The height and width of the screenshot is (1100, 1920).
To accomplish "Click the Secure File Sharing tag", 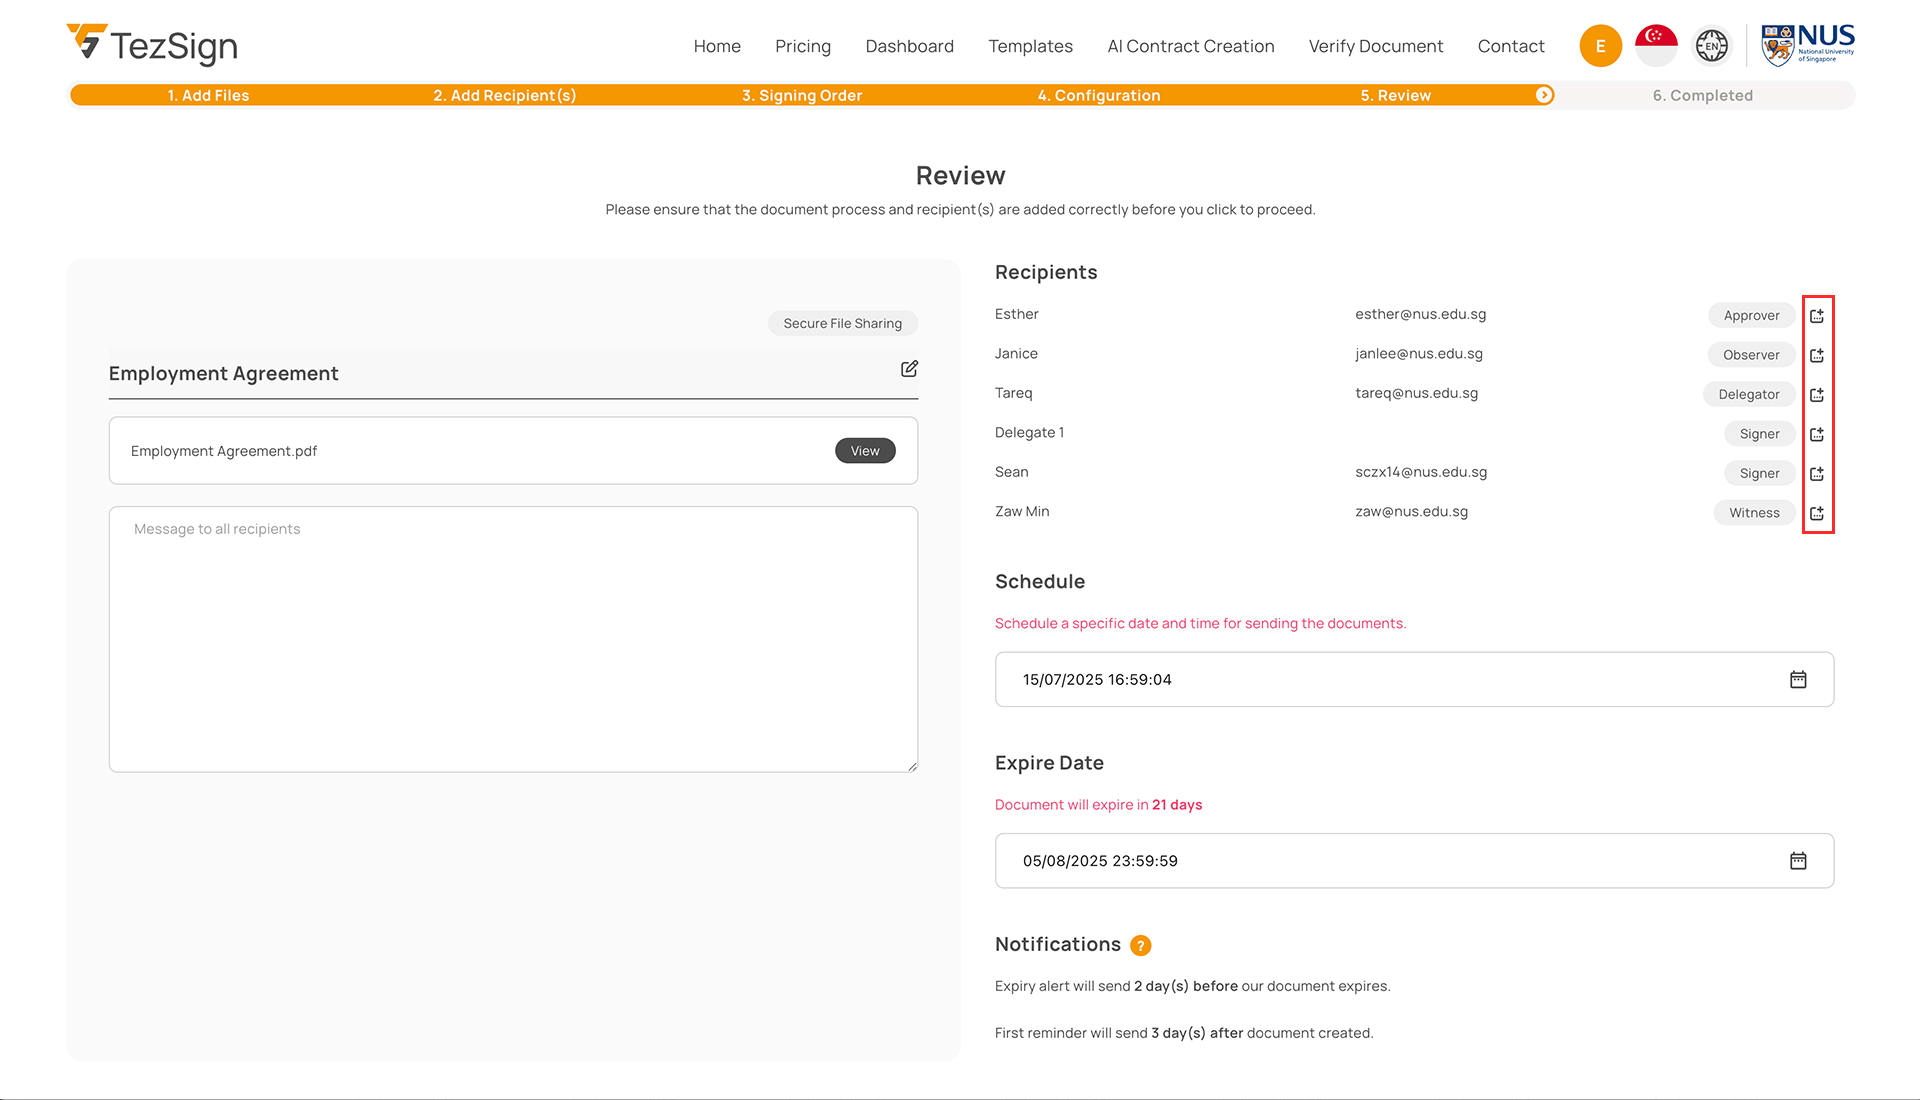I will coord(842,324).
